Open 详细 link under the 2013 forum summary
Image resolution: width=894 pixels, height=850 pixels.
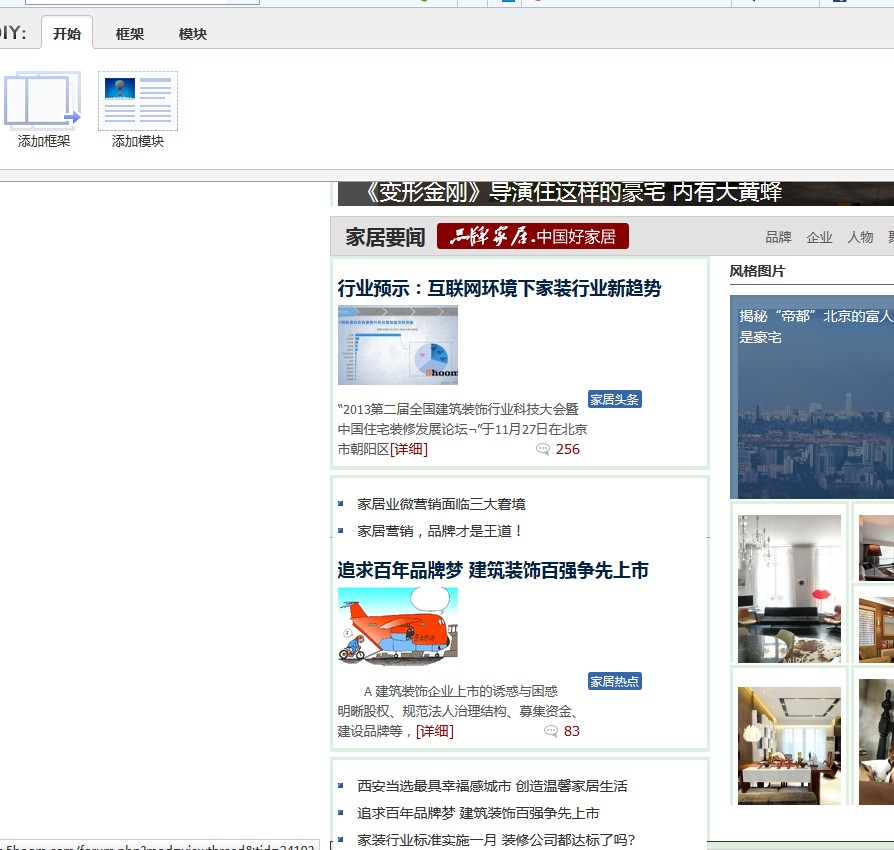point(409,449)
